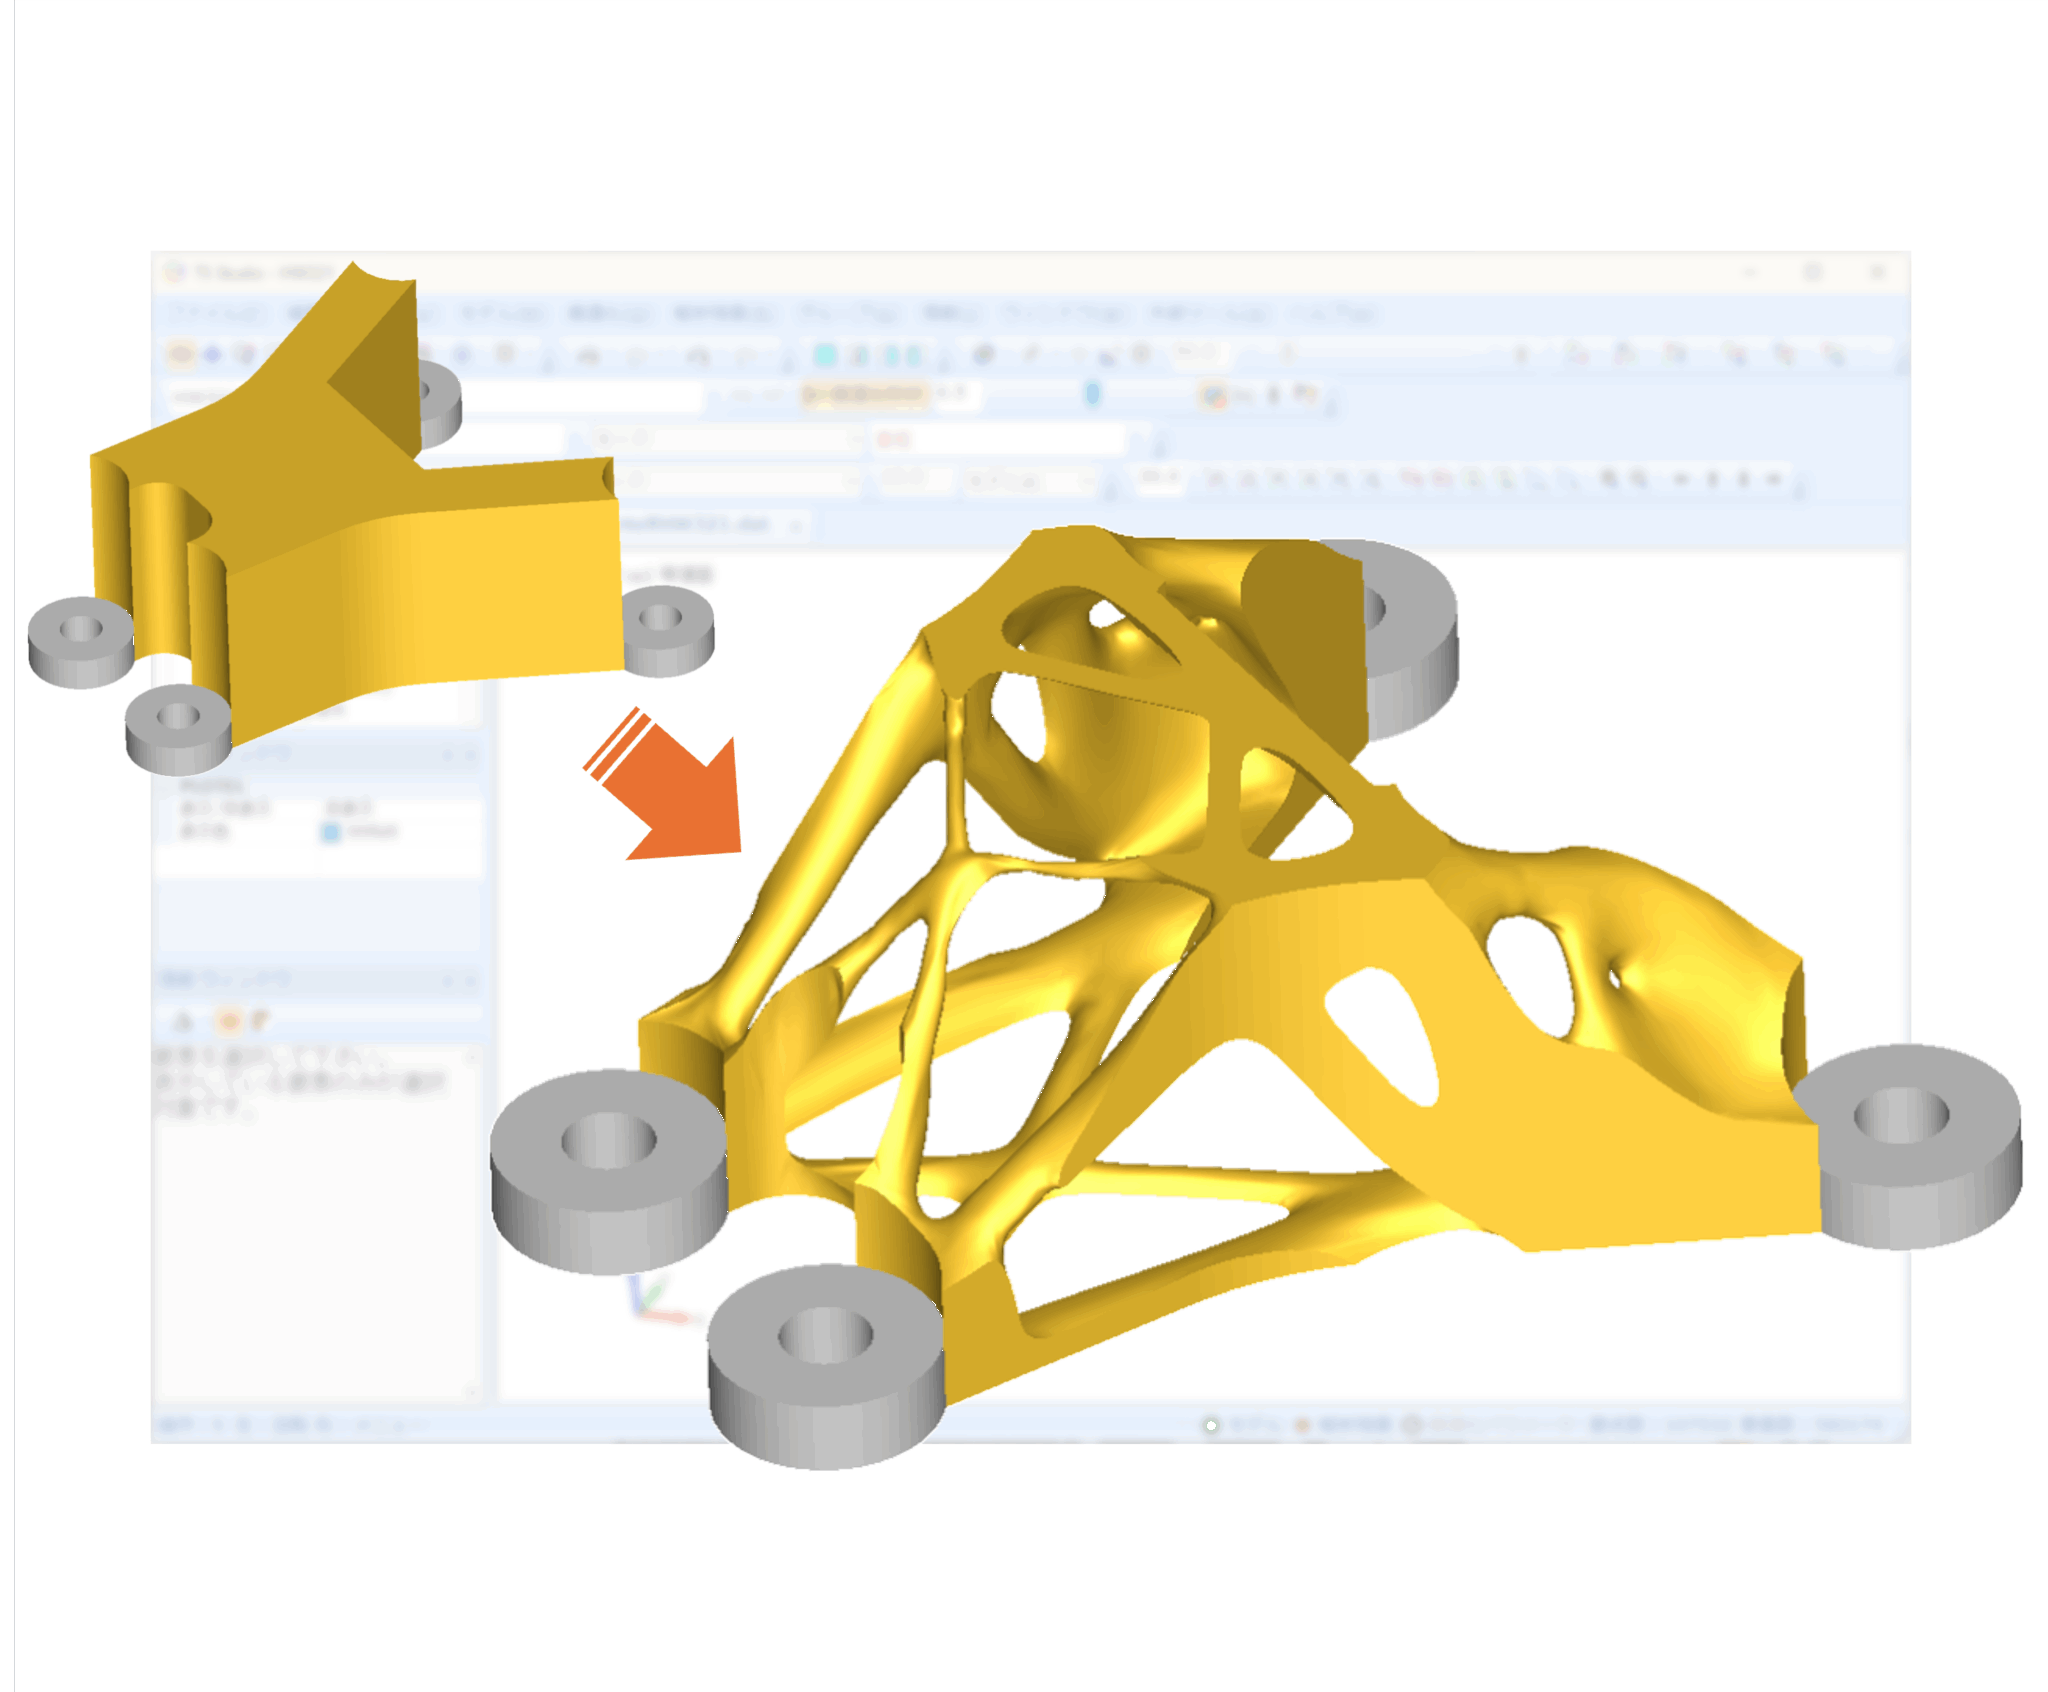Open the first menu in the menu bar
The width and height of the screenshot is (2048, 1692).
point(217,313)
